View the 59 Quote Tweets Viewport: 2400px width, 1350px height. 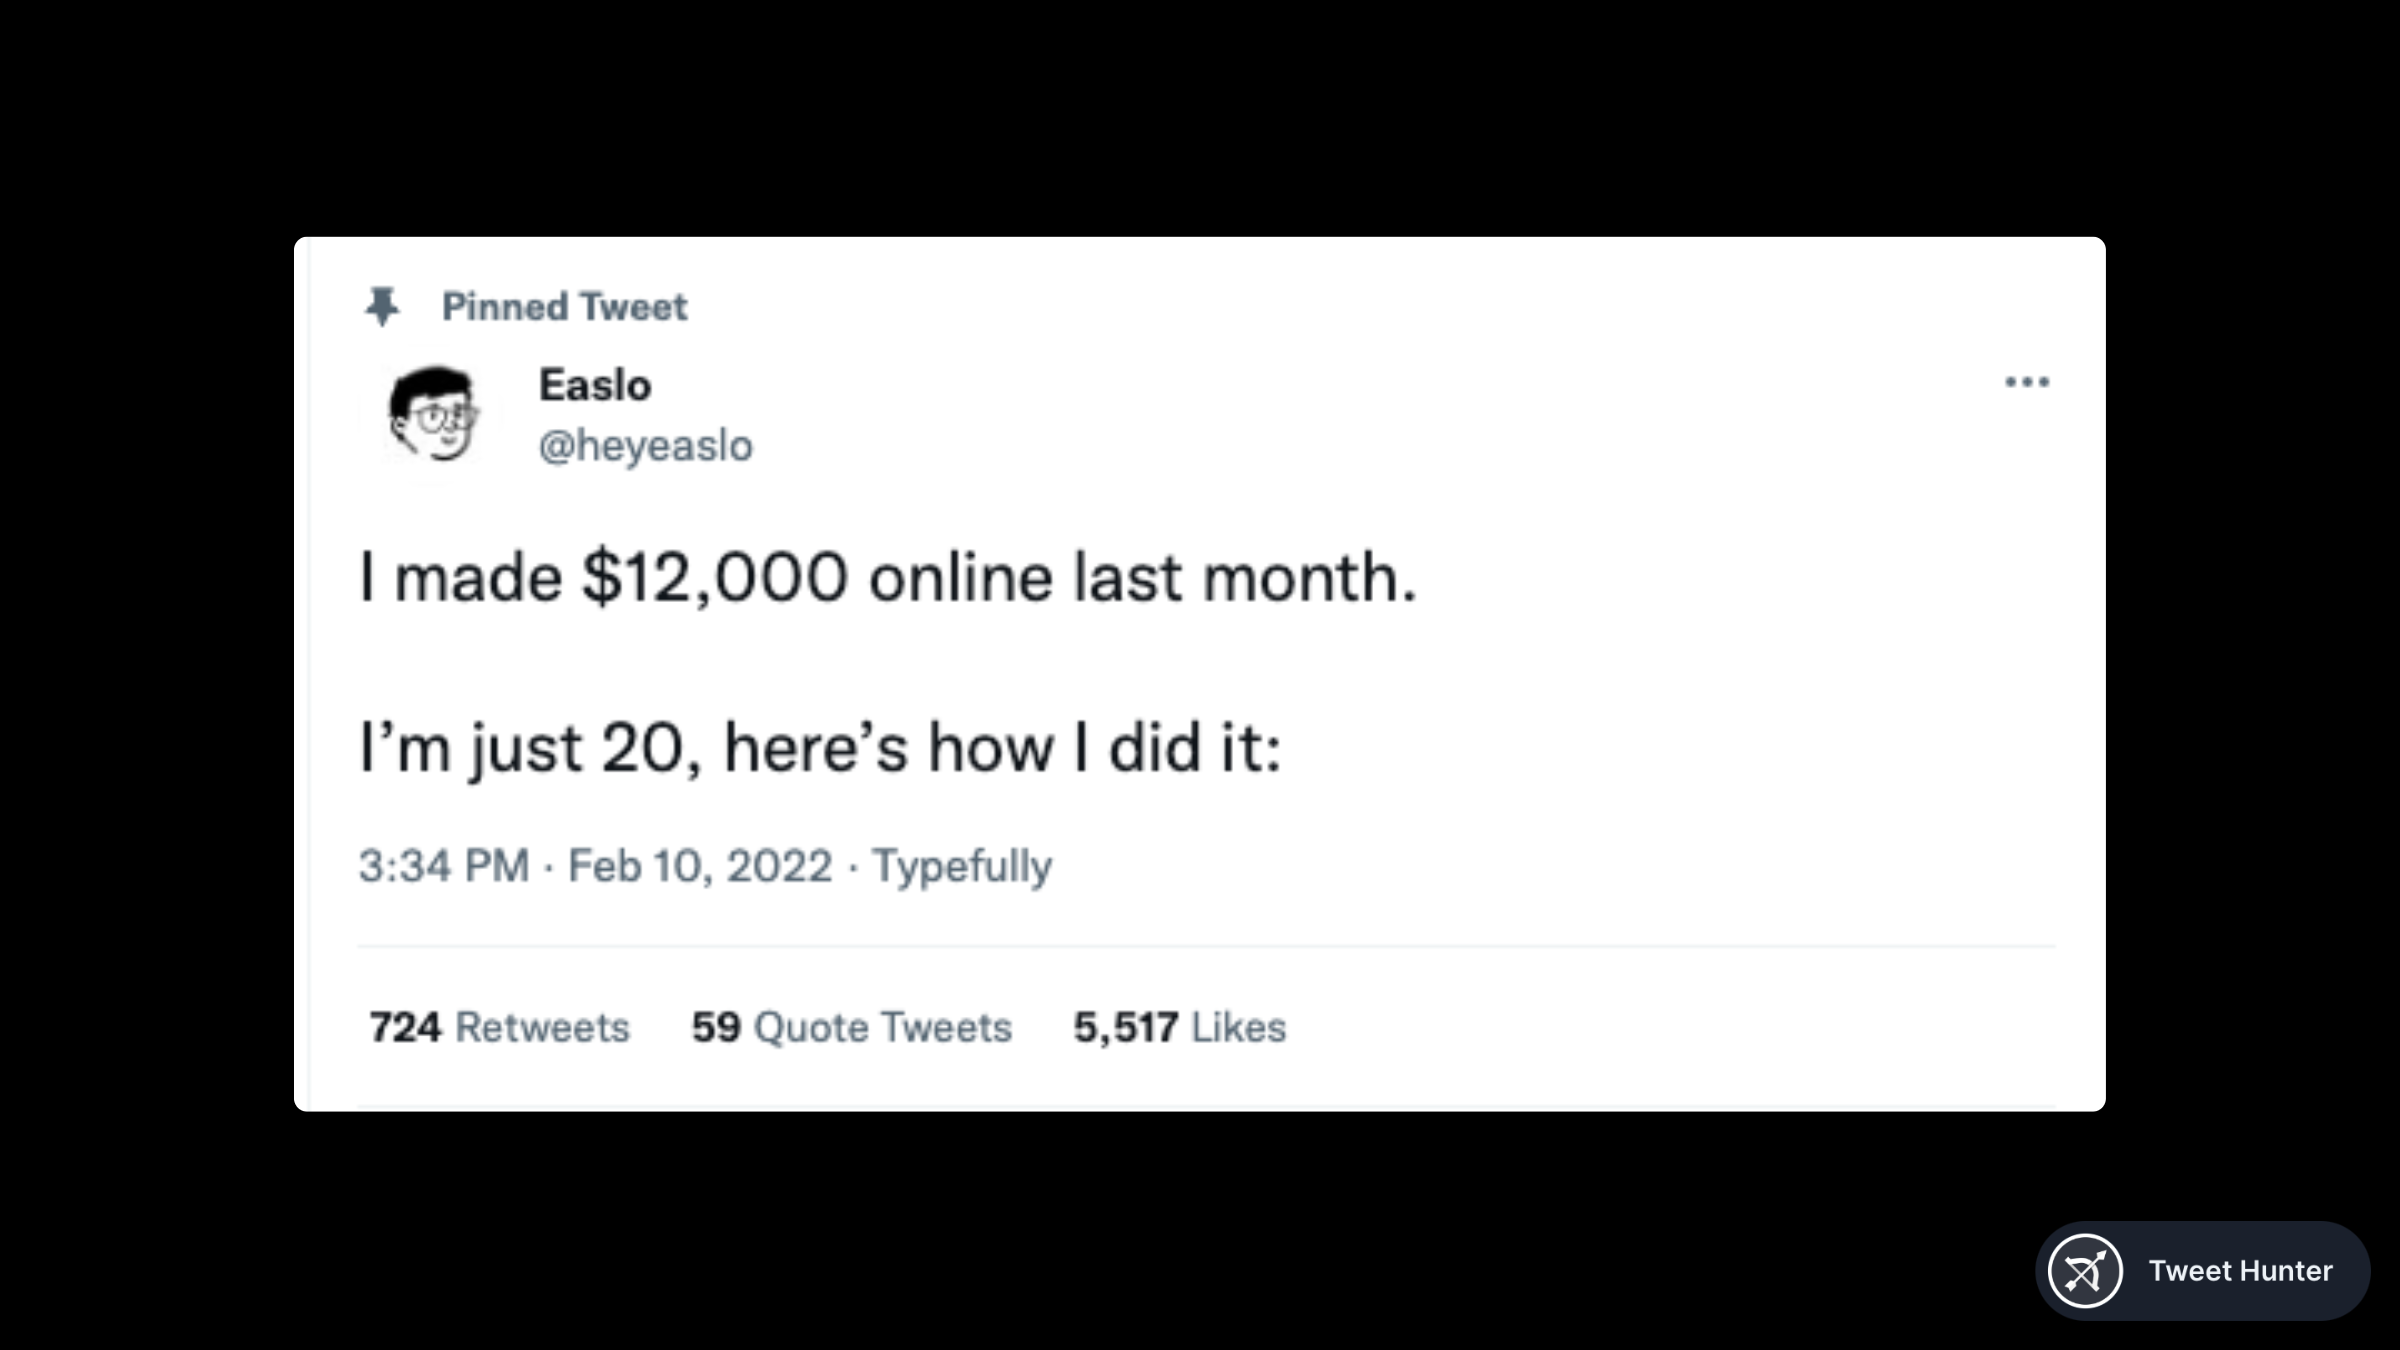pyautogui.click(x=852, y=1027)
